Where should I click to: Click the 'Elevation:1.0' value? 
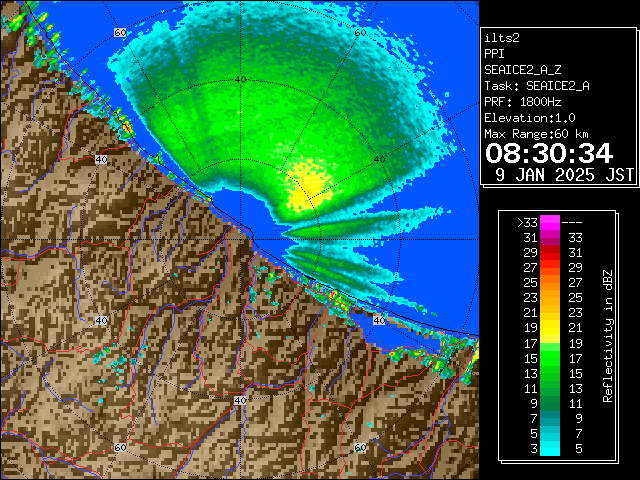click(x=530, y=118)
